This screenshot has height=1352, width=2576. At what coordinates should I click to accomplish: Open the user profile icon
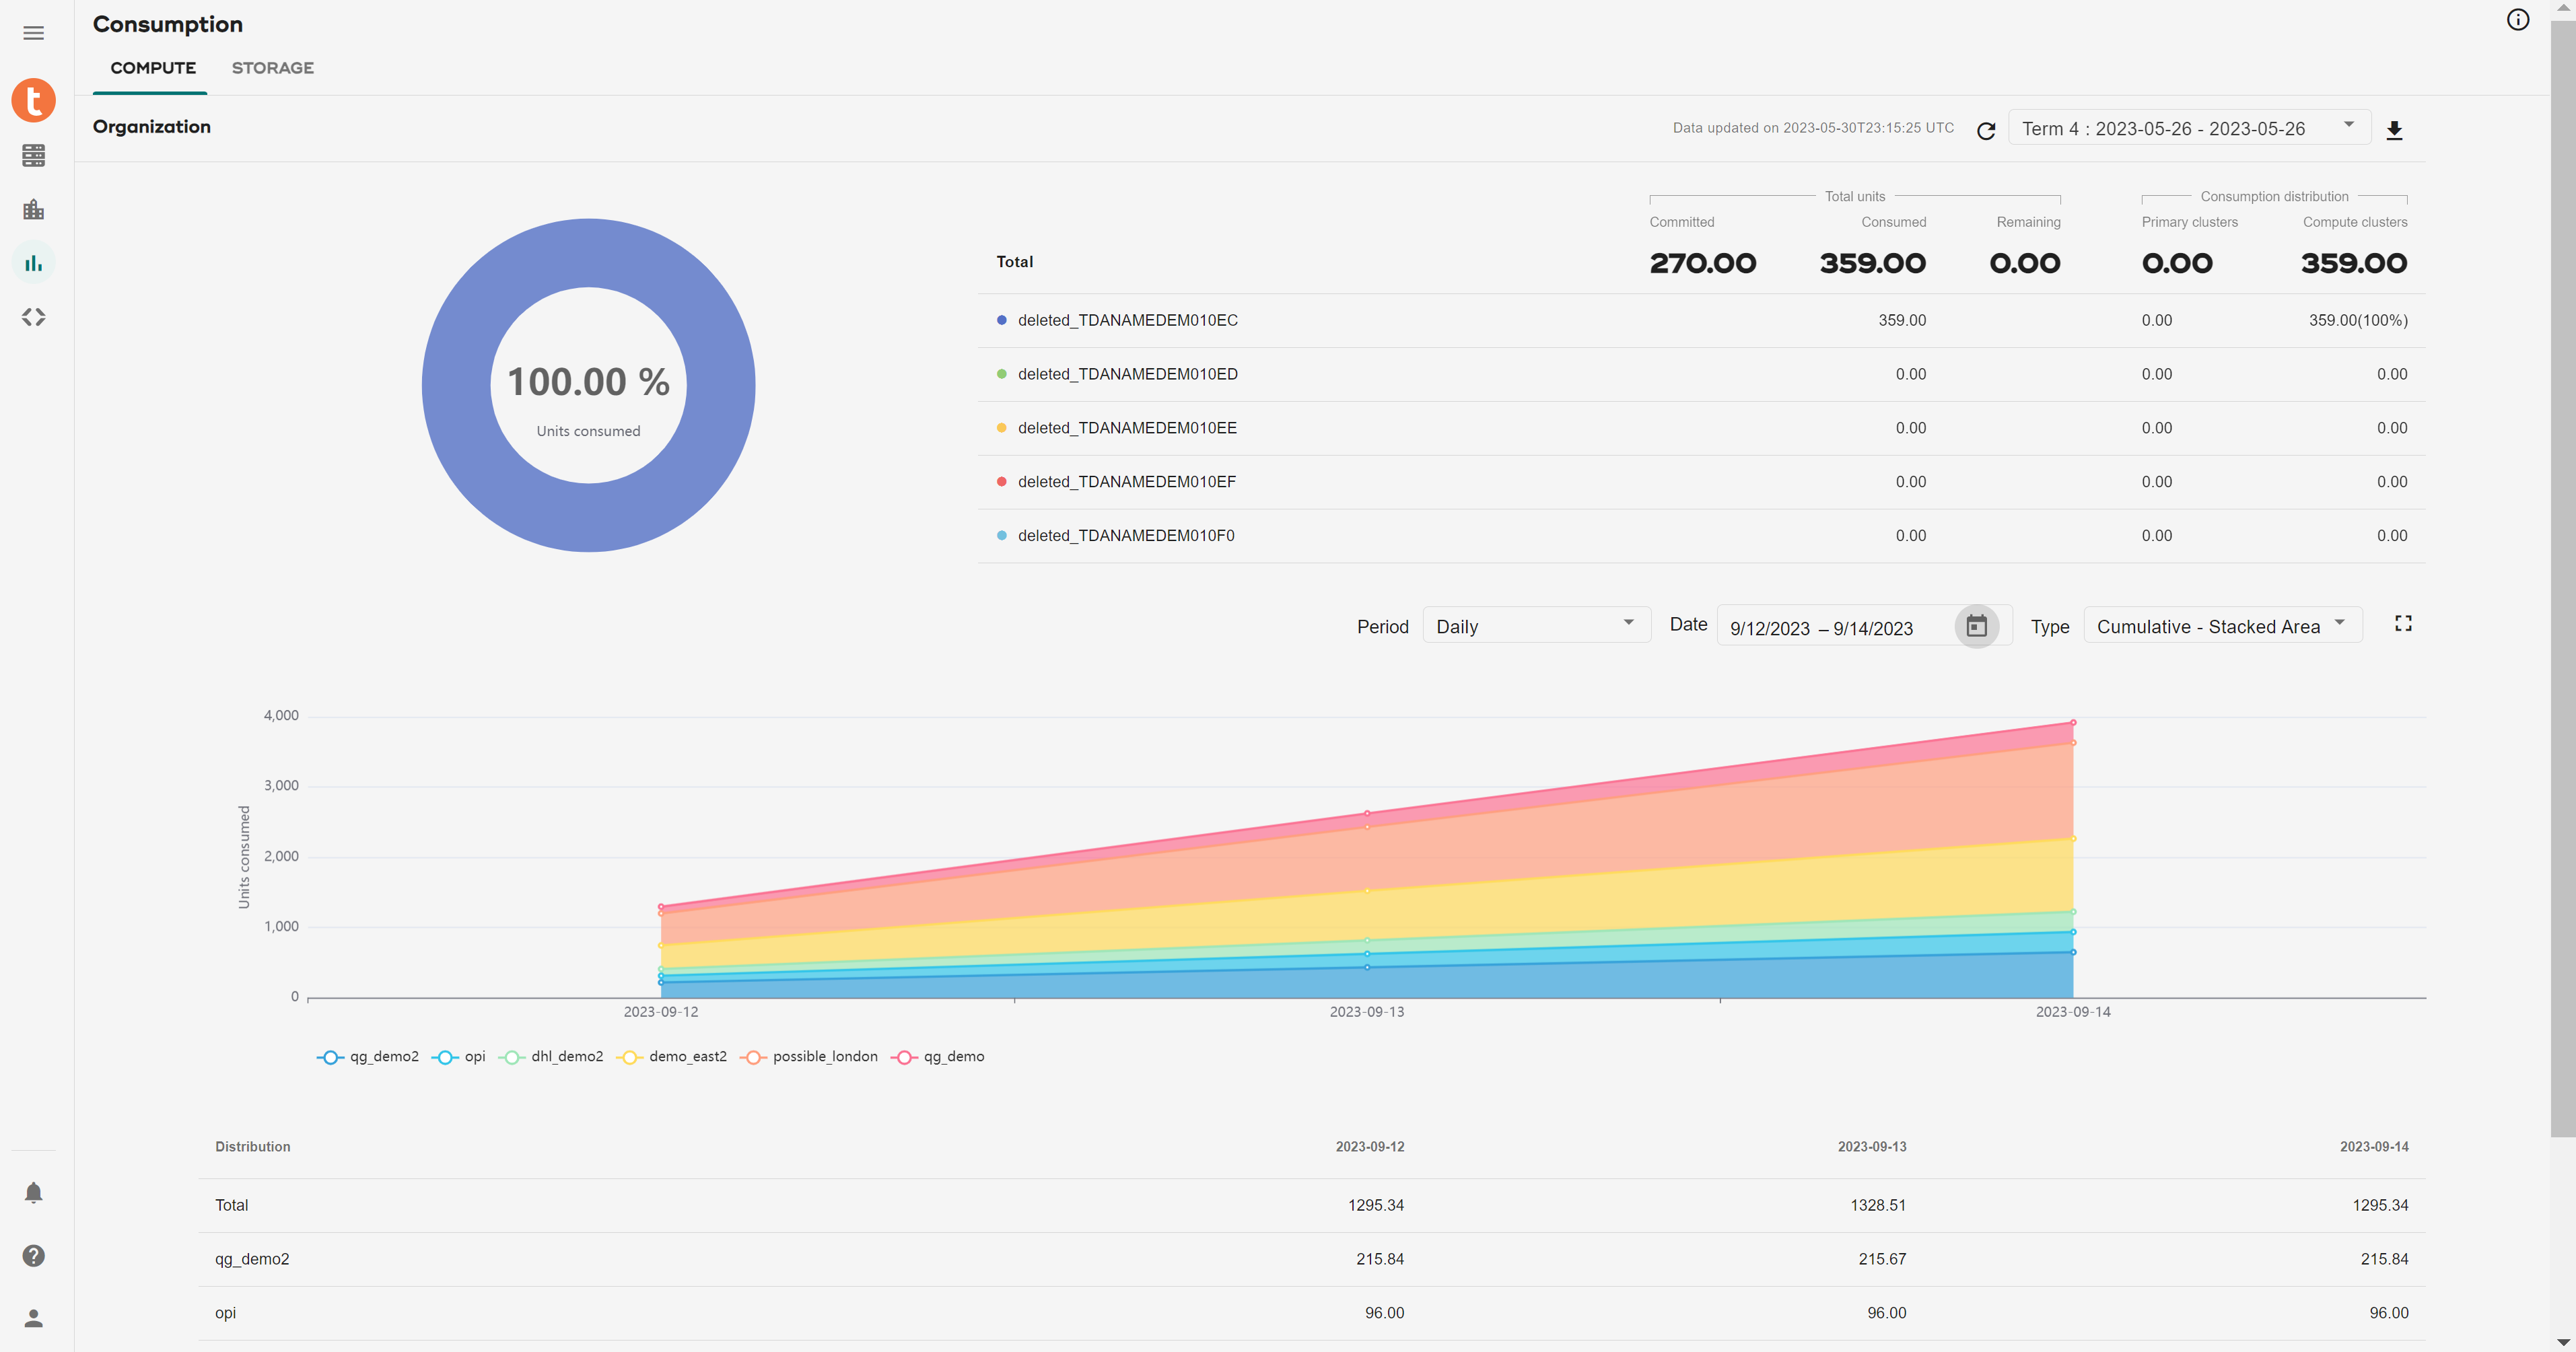pos(33,1318)
